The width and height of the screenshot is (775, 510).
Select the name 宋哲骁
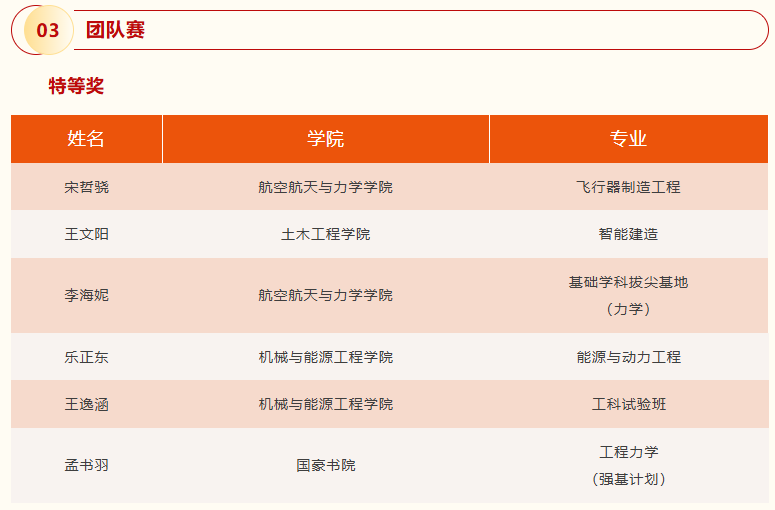pos(86,187)
